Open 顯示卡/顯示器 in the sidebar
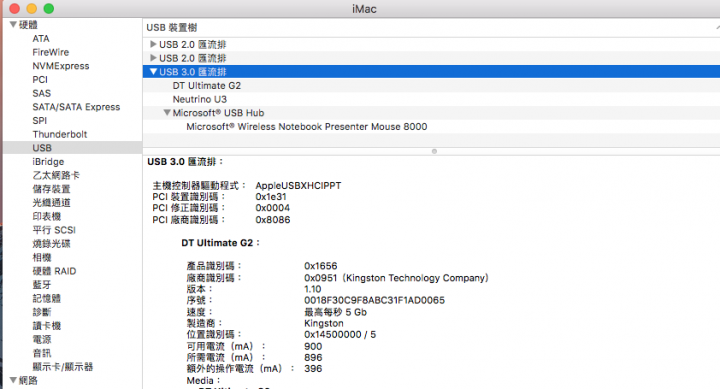Screen dimensions: 720x389 coord(62,367)
